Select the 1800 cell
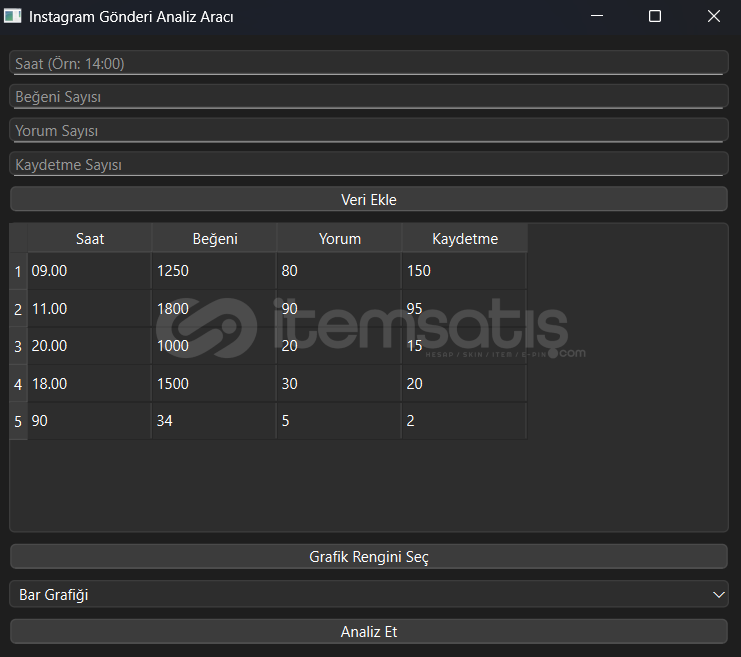The height and width of the screenshot is (657, 741). (x=215, y=309)
